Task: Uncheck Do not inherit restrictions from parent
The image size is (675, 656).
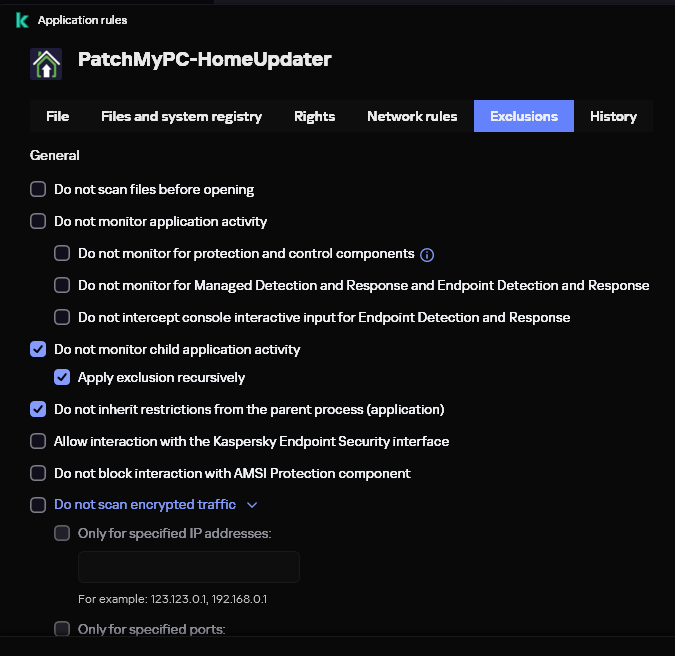Action: pos(38,409)
